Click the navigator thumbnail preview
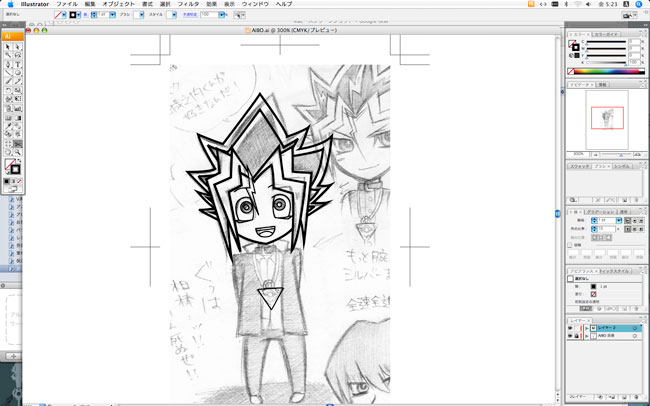Viewport: 650px width, 406px height. click(x=607, y=120)
